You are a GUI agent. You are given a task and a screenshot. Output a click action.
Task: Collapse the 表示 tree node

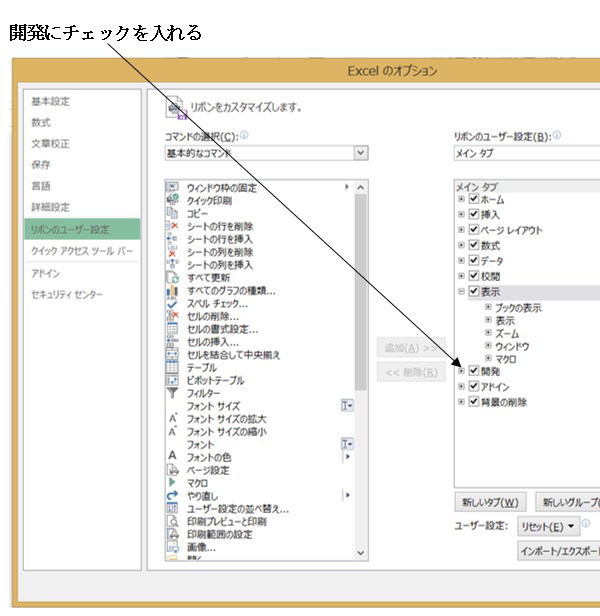[461, 291]
